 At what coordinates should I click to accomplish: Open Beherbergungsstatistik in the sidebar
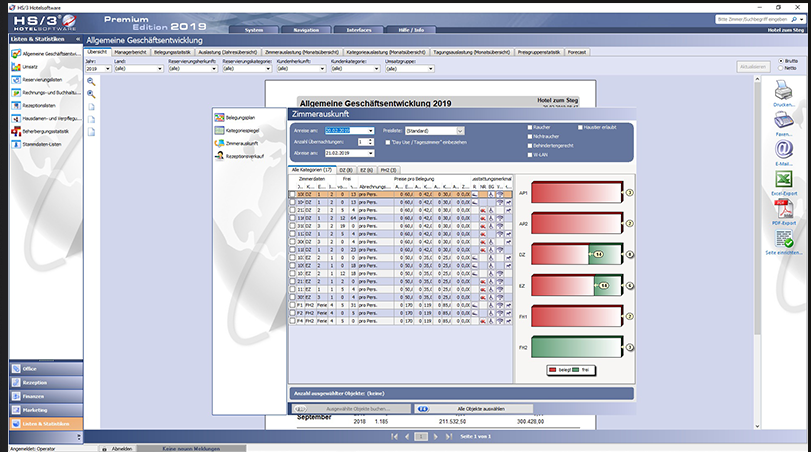click(x=40, y=131)
